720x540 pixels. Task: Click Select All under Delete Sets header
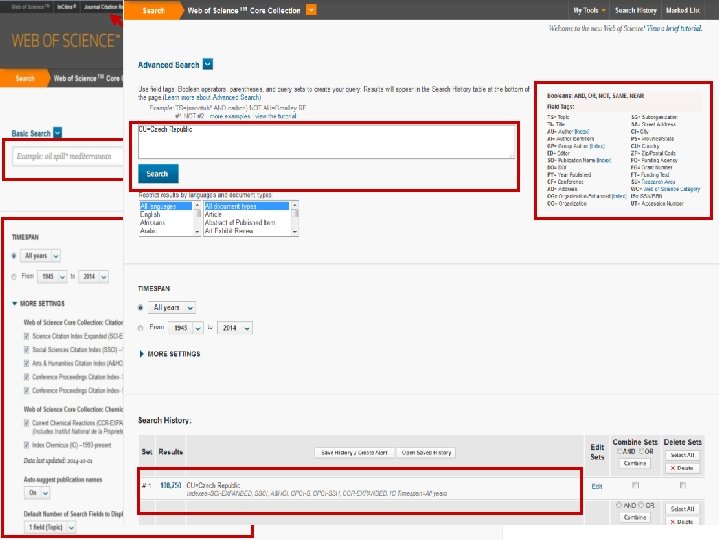tap(682, 455)
